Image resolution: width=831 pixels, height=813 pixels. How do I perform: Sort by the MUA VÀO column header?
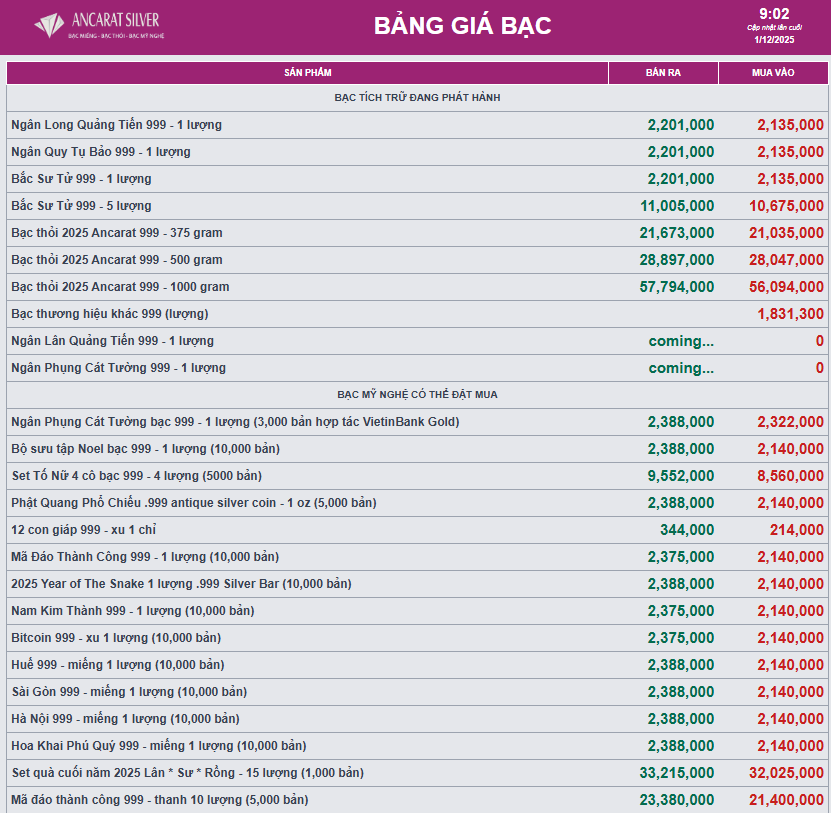click(772, 71)
